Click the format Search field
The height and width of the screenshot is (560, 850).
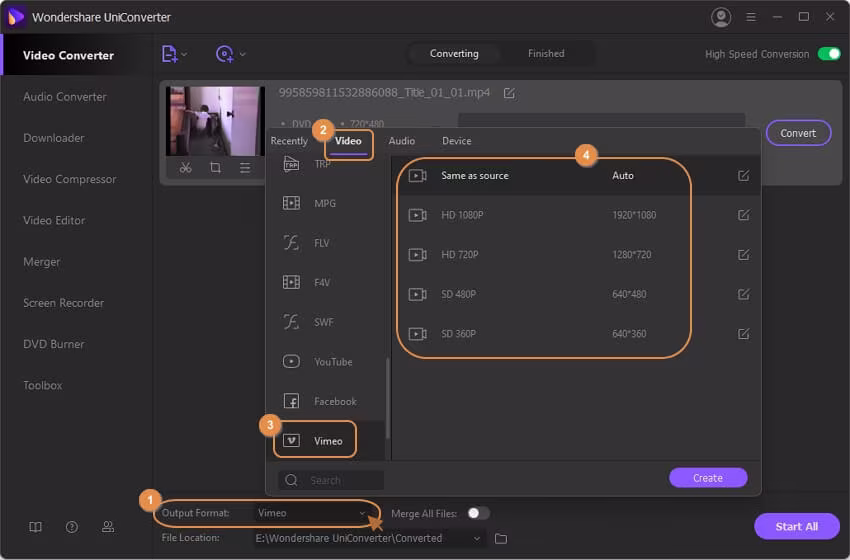coord(331,480)
